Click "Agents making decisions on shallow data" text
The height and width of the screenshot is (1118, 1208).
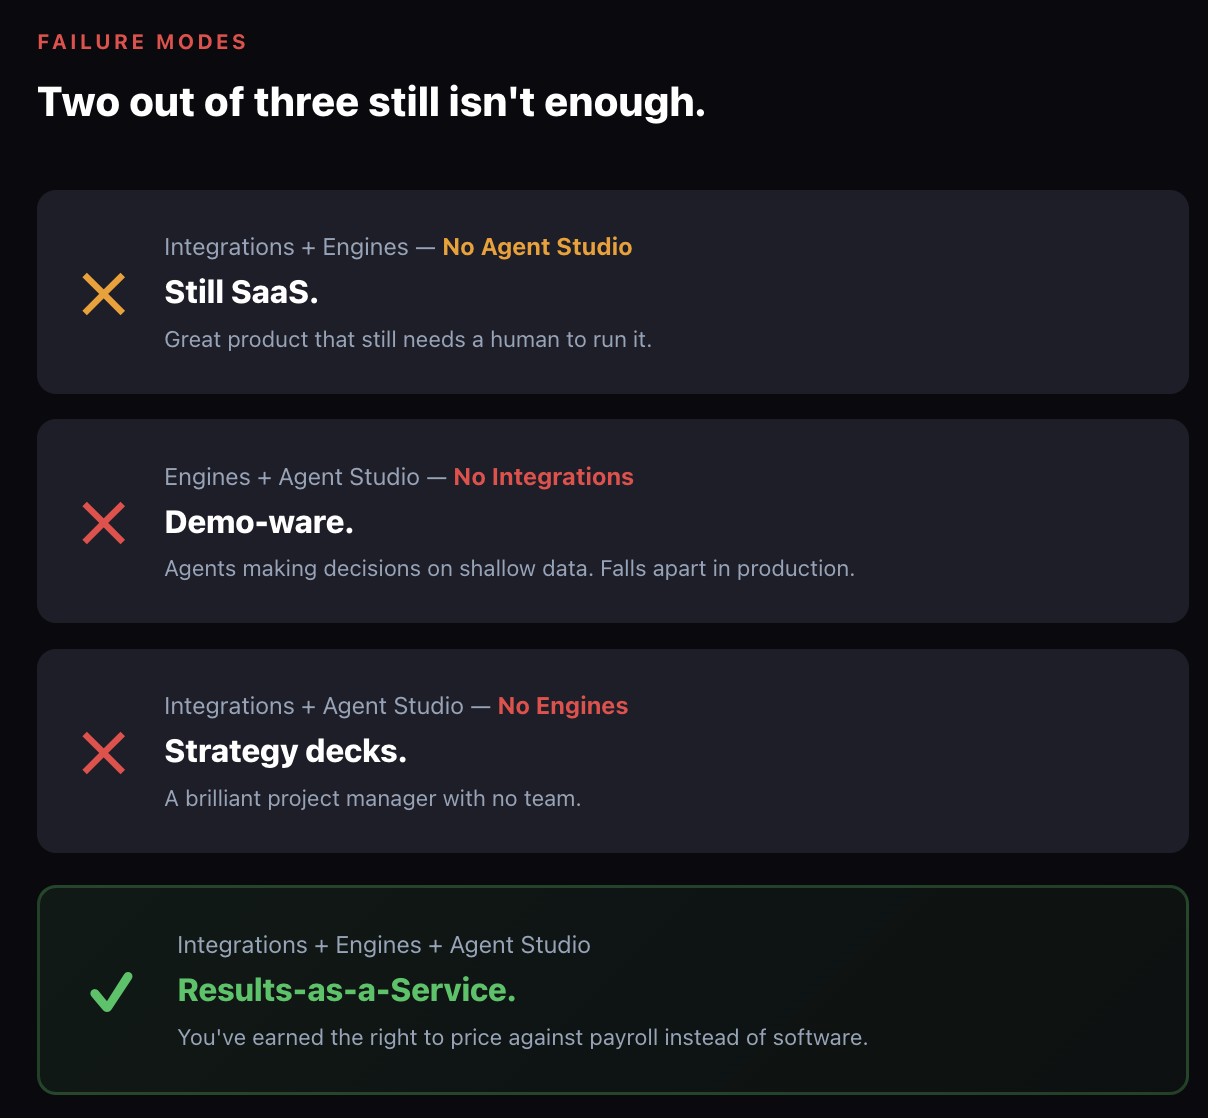click(x=509, y=569)
